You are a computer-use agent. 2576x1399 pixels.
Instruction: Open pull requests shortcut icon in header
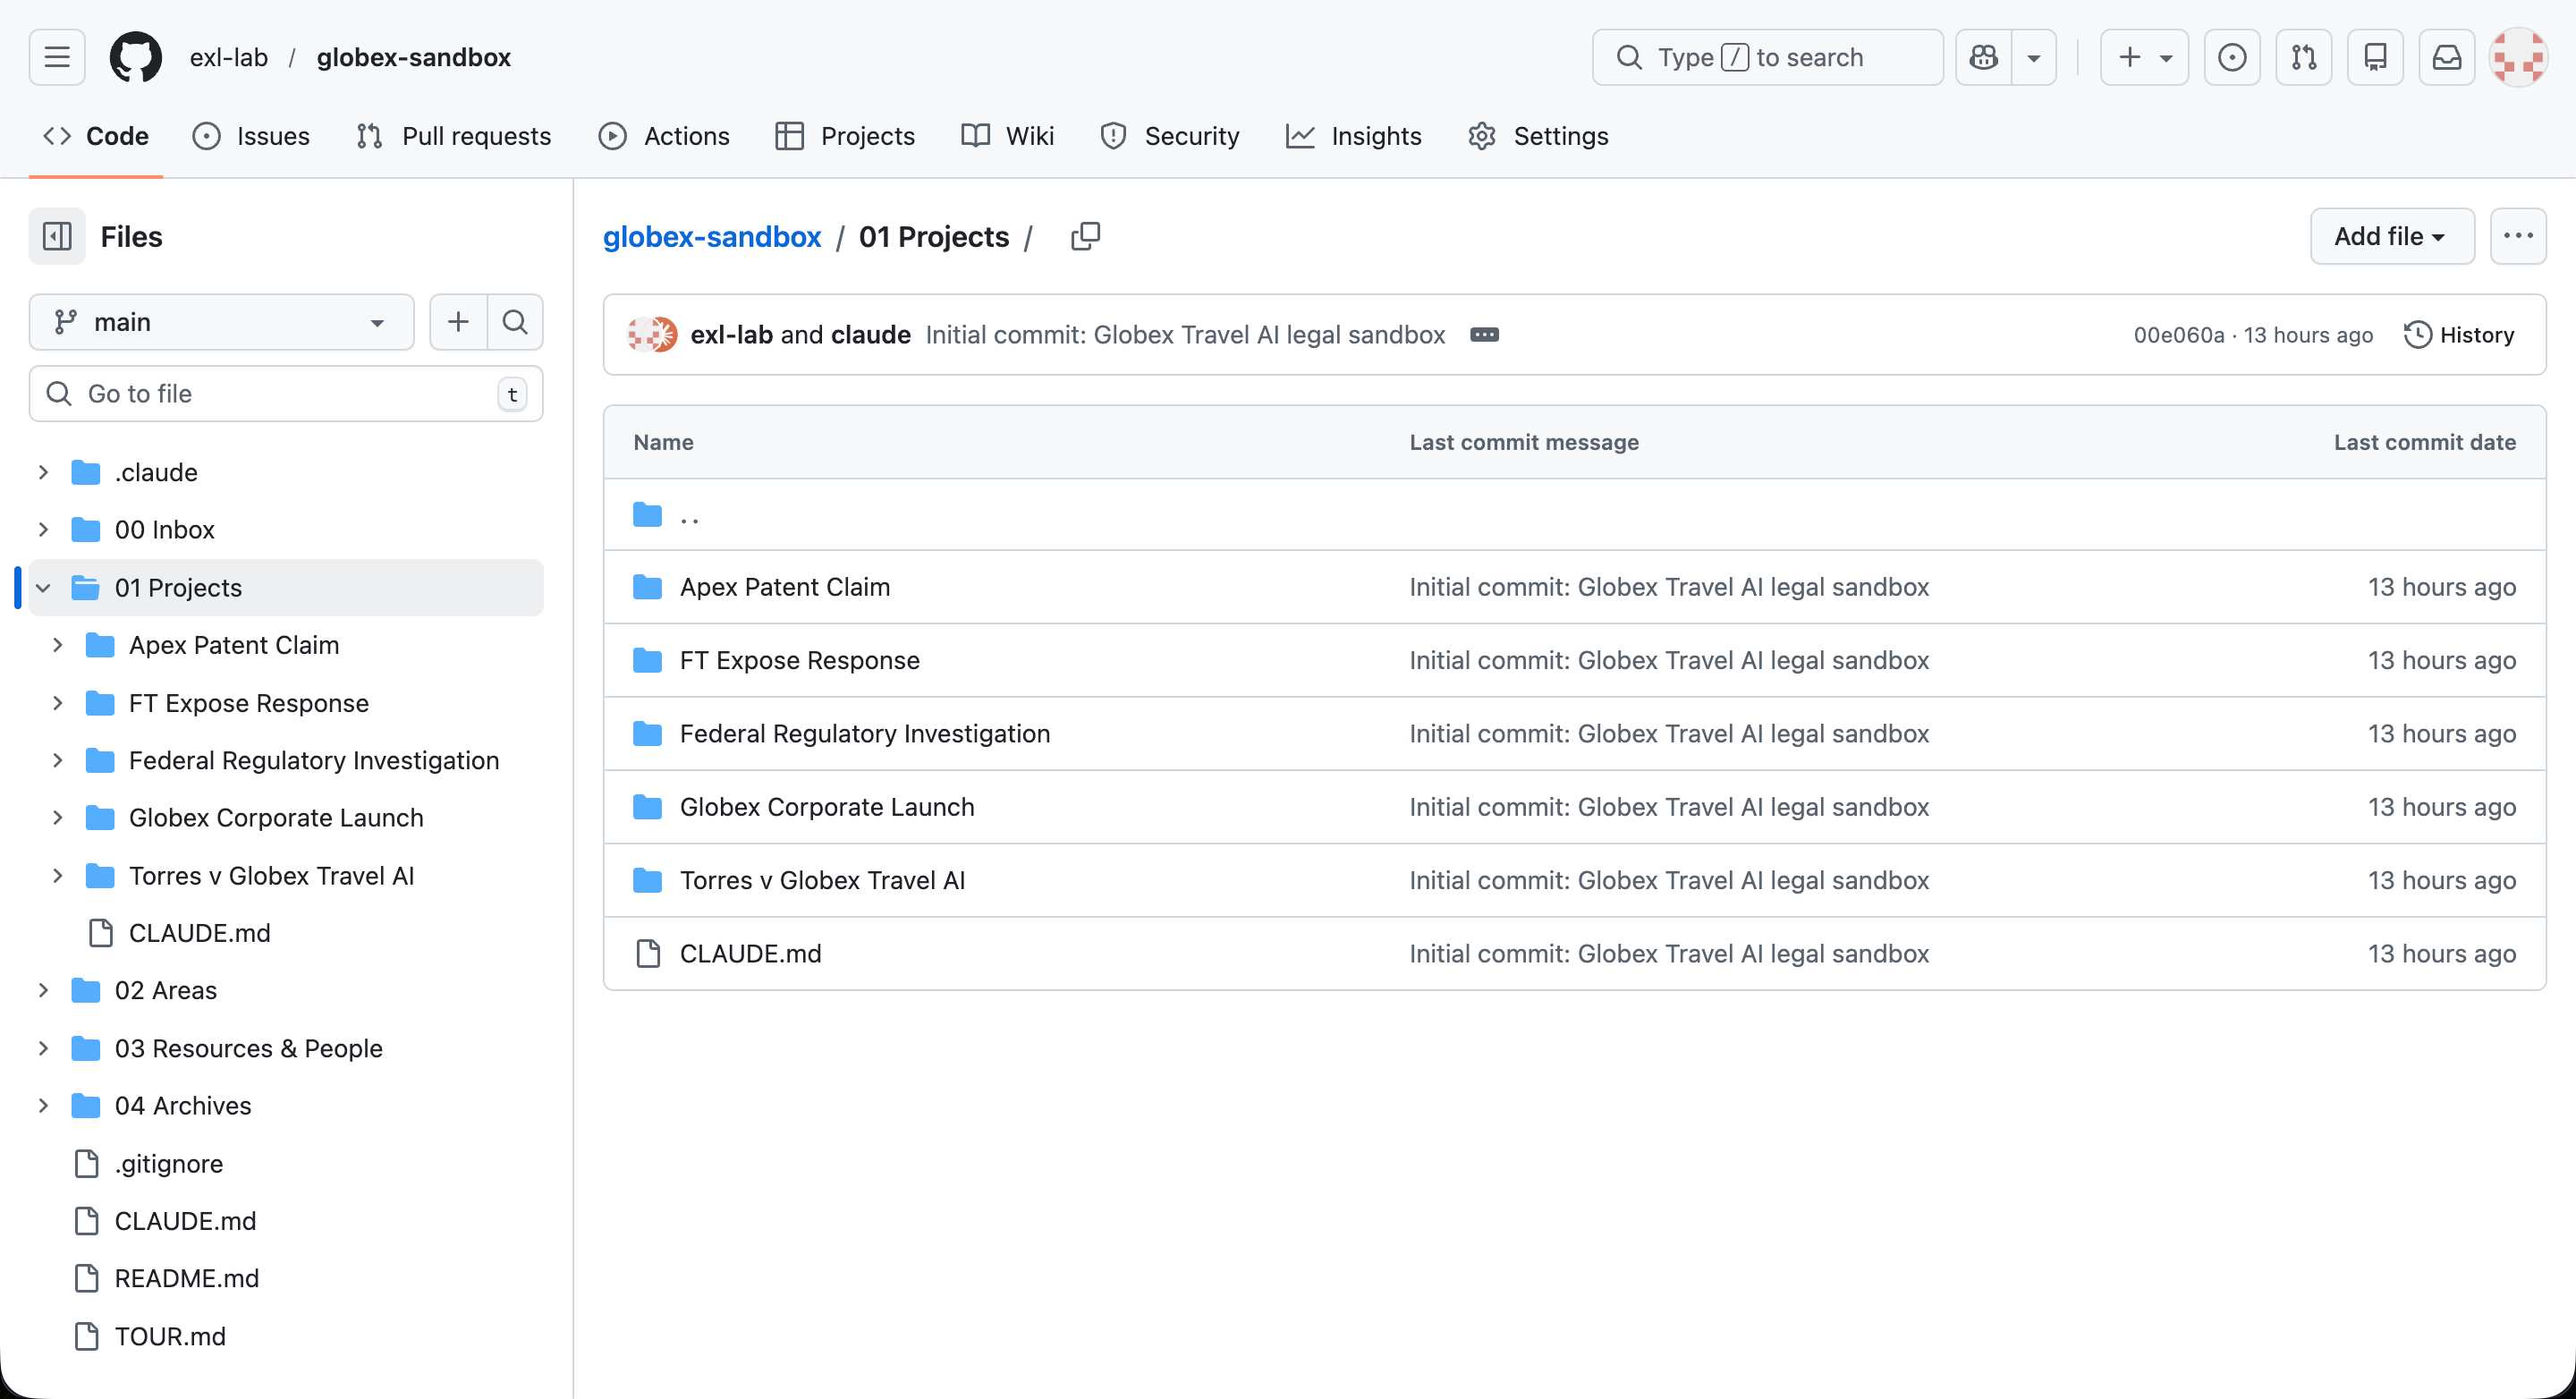[x=2303, y=57]
